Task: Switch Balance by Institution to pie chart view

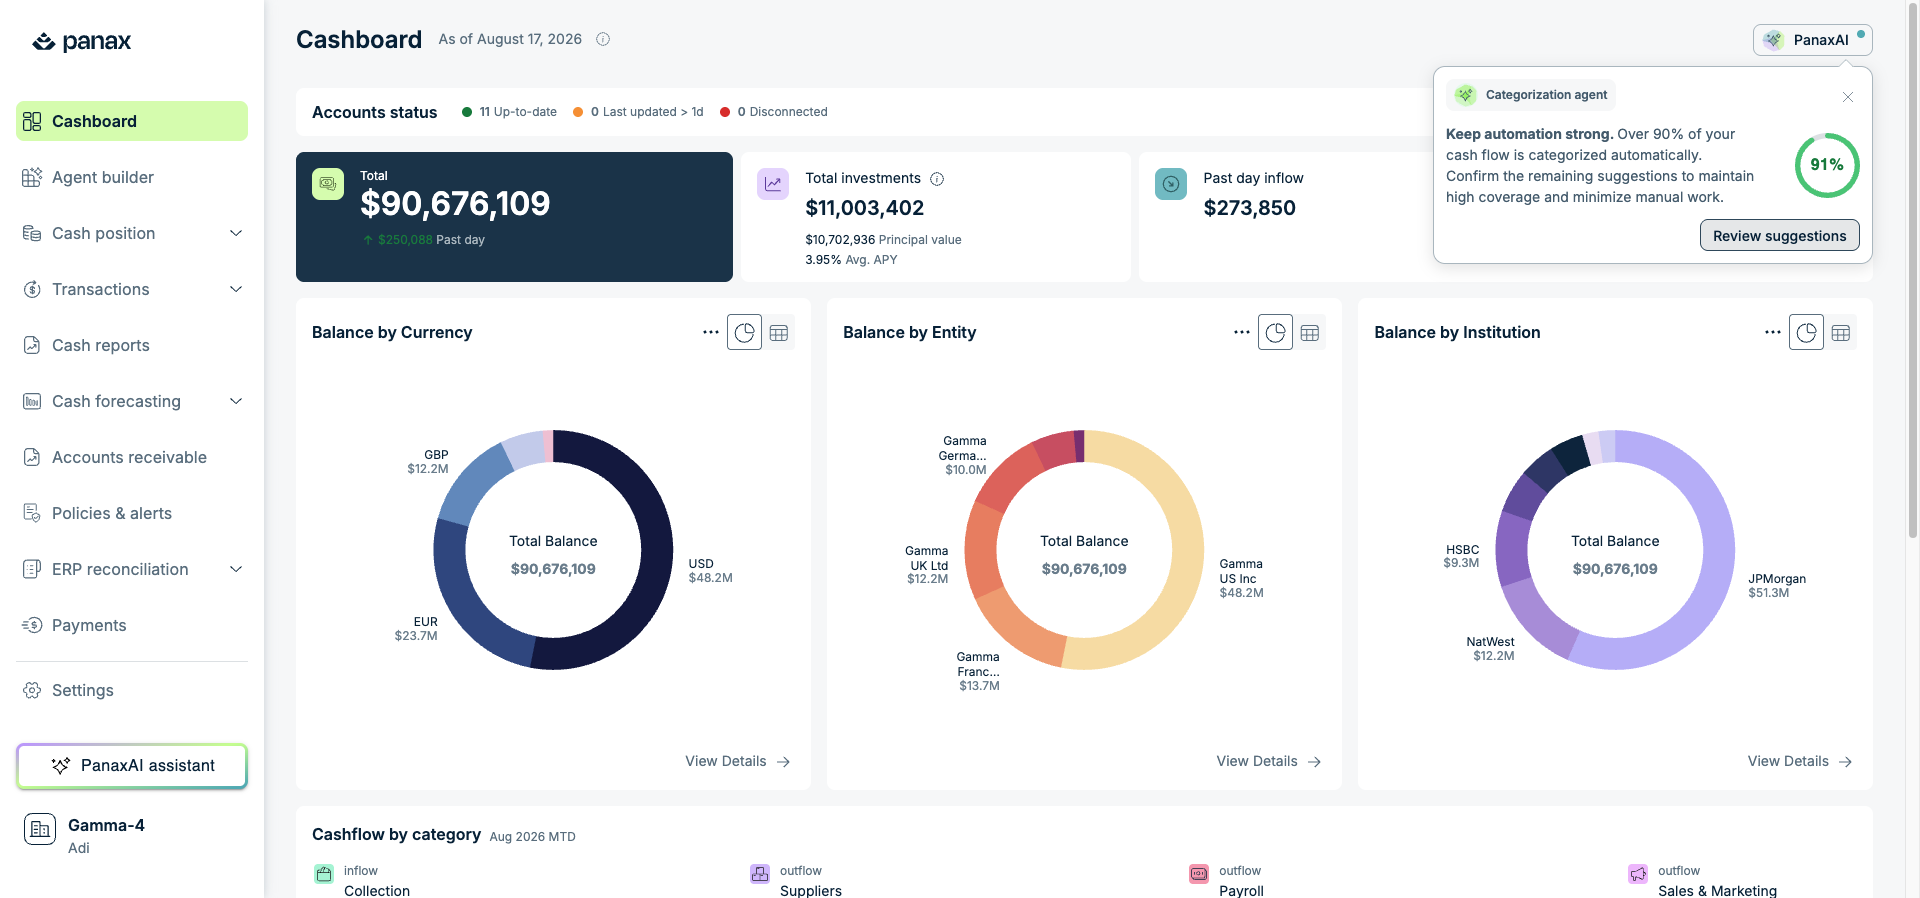Action: [x=1806, y=333]
